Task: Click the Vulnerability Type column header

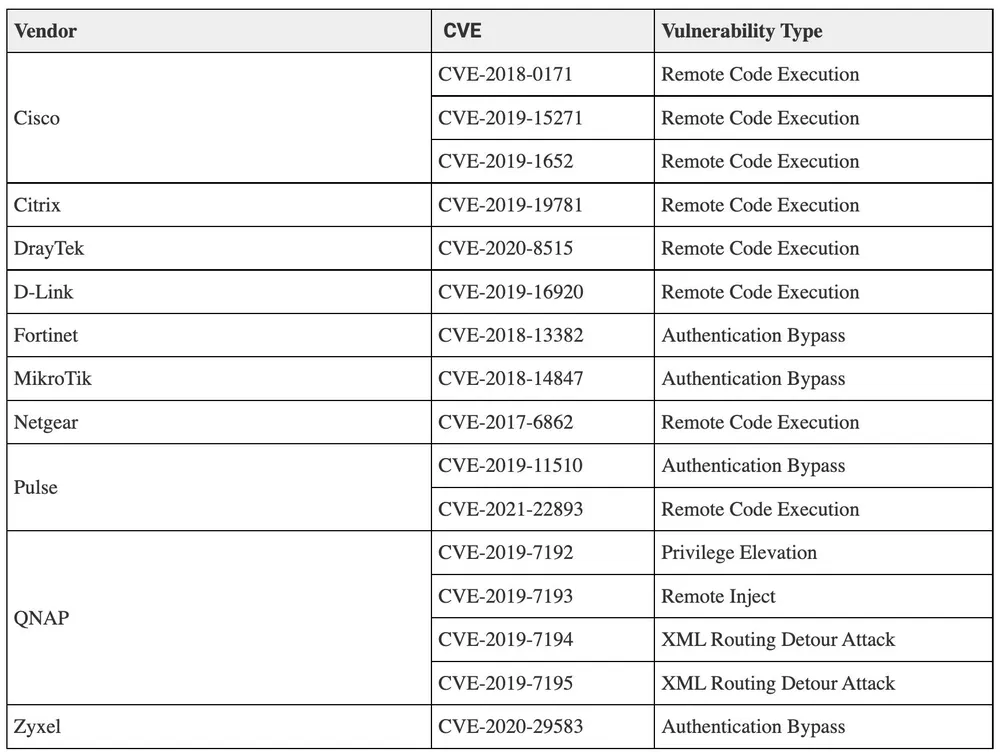Action: 742,31
